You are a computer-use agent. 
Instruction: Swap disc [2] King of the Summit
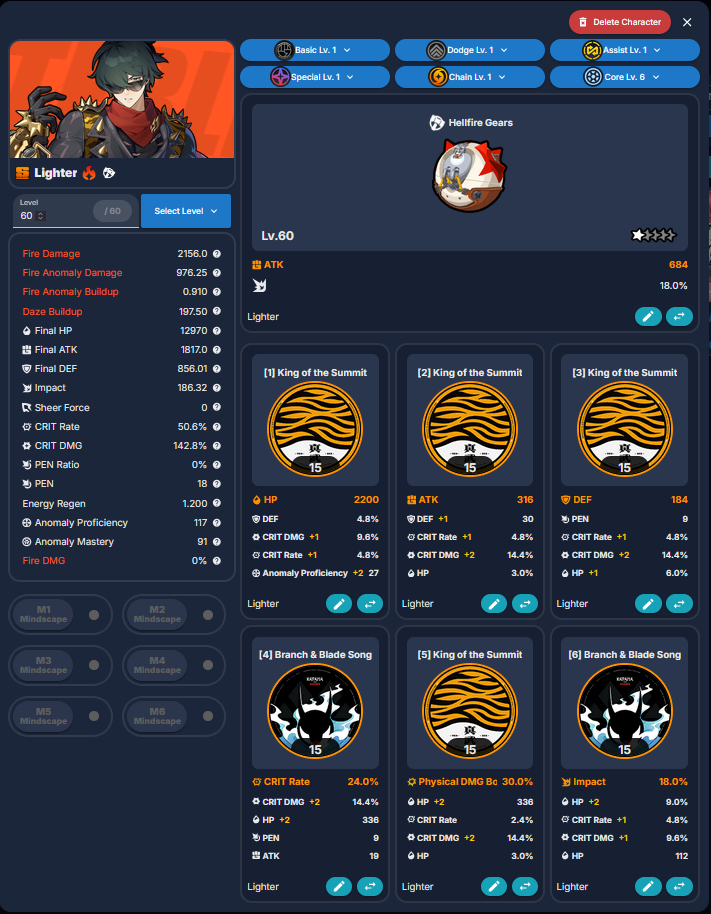point(525,604)
